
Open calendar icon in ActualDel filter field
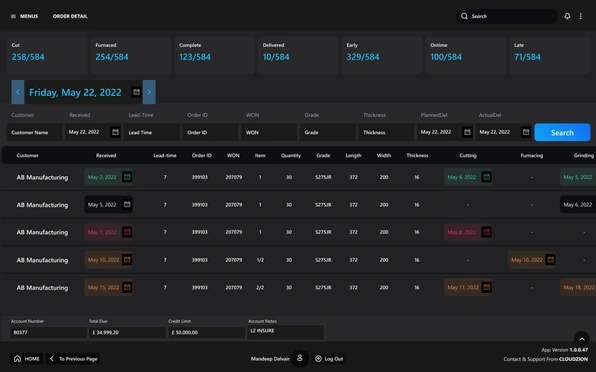526,132
